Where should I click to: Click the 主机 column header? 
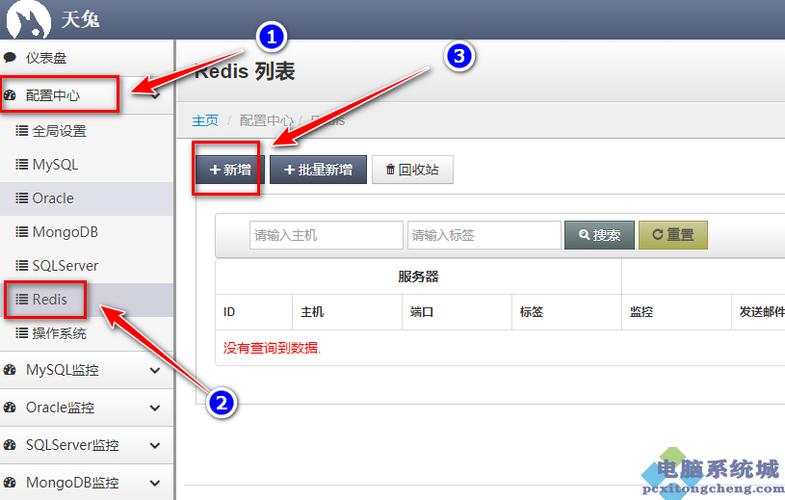347,312
